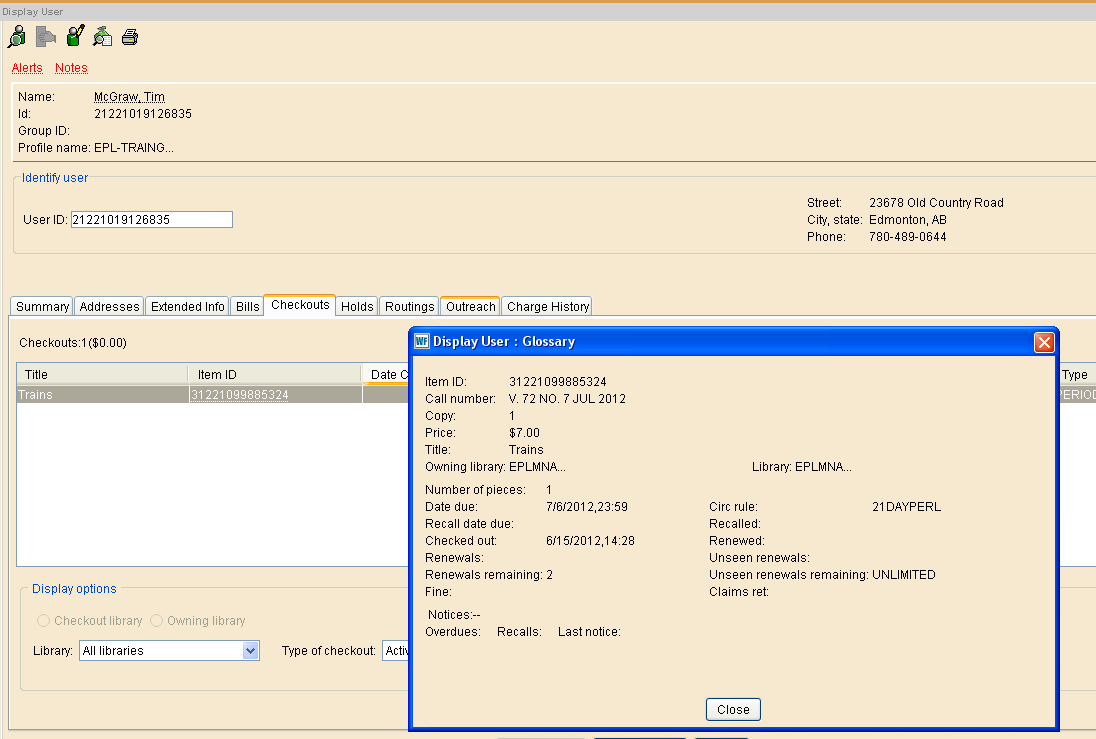Open the Type of checkout dropdown
The height and width of the screenshot is (739, 1096).
click(396, 651)
